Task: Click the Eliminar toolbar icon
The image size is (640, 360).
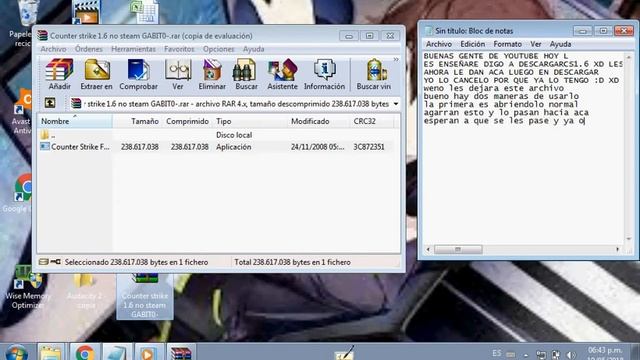Action: tap(212, 74)
